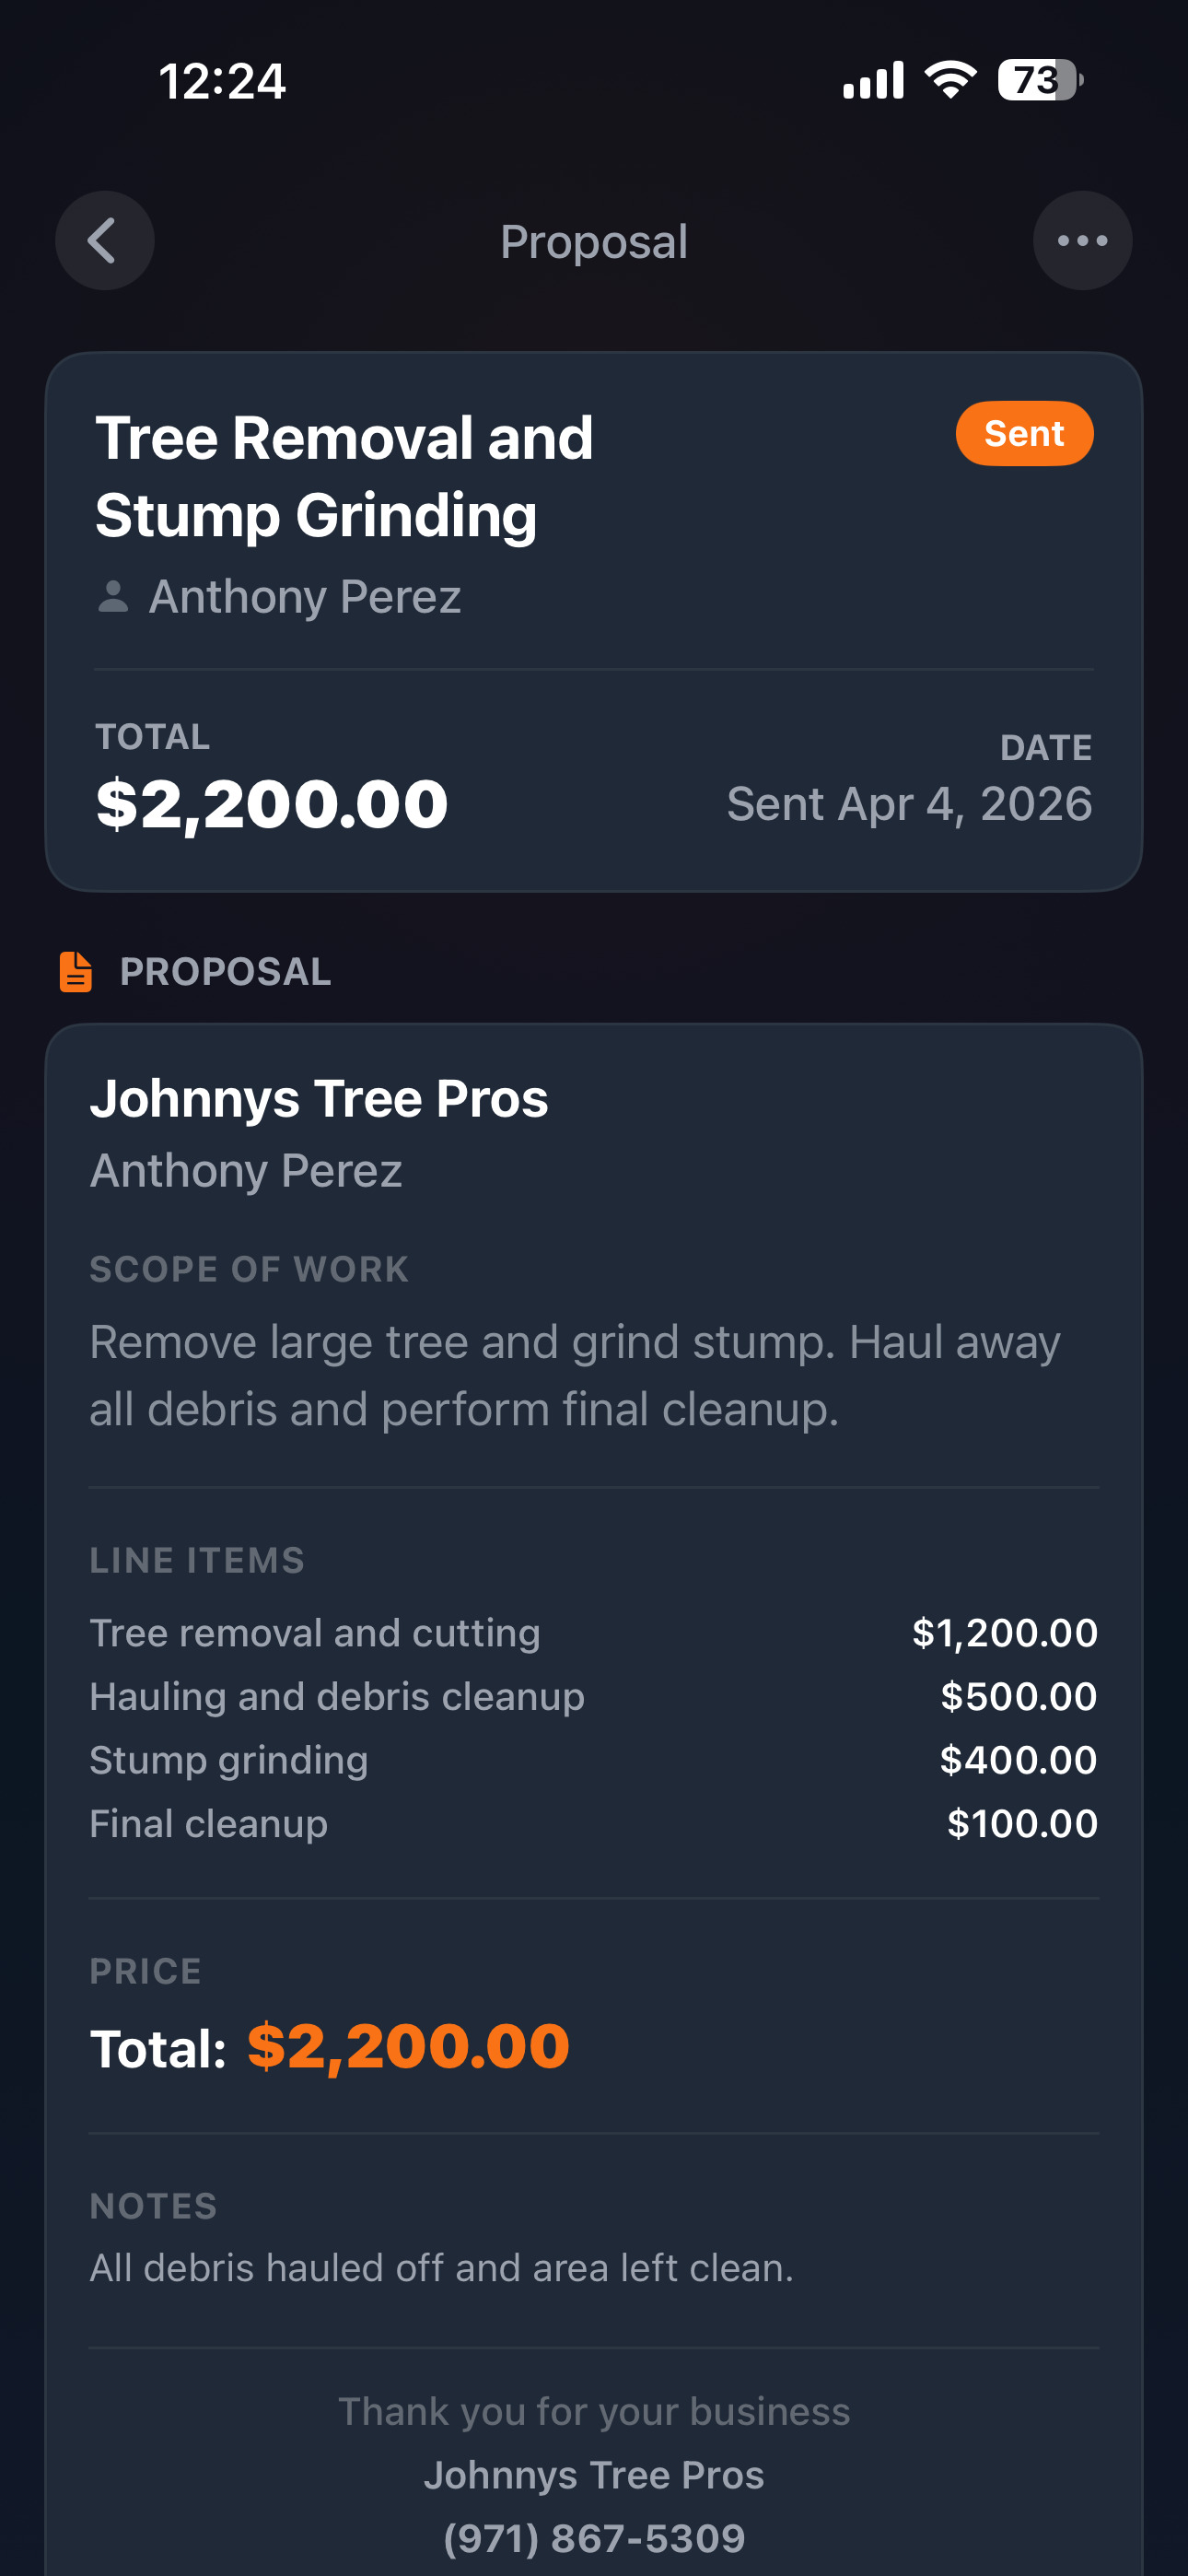This screenshot has height=2576, width=1188.
Task: Select the Stump grinding line item
Action: [x=229, y=1760]
